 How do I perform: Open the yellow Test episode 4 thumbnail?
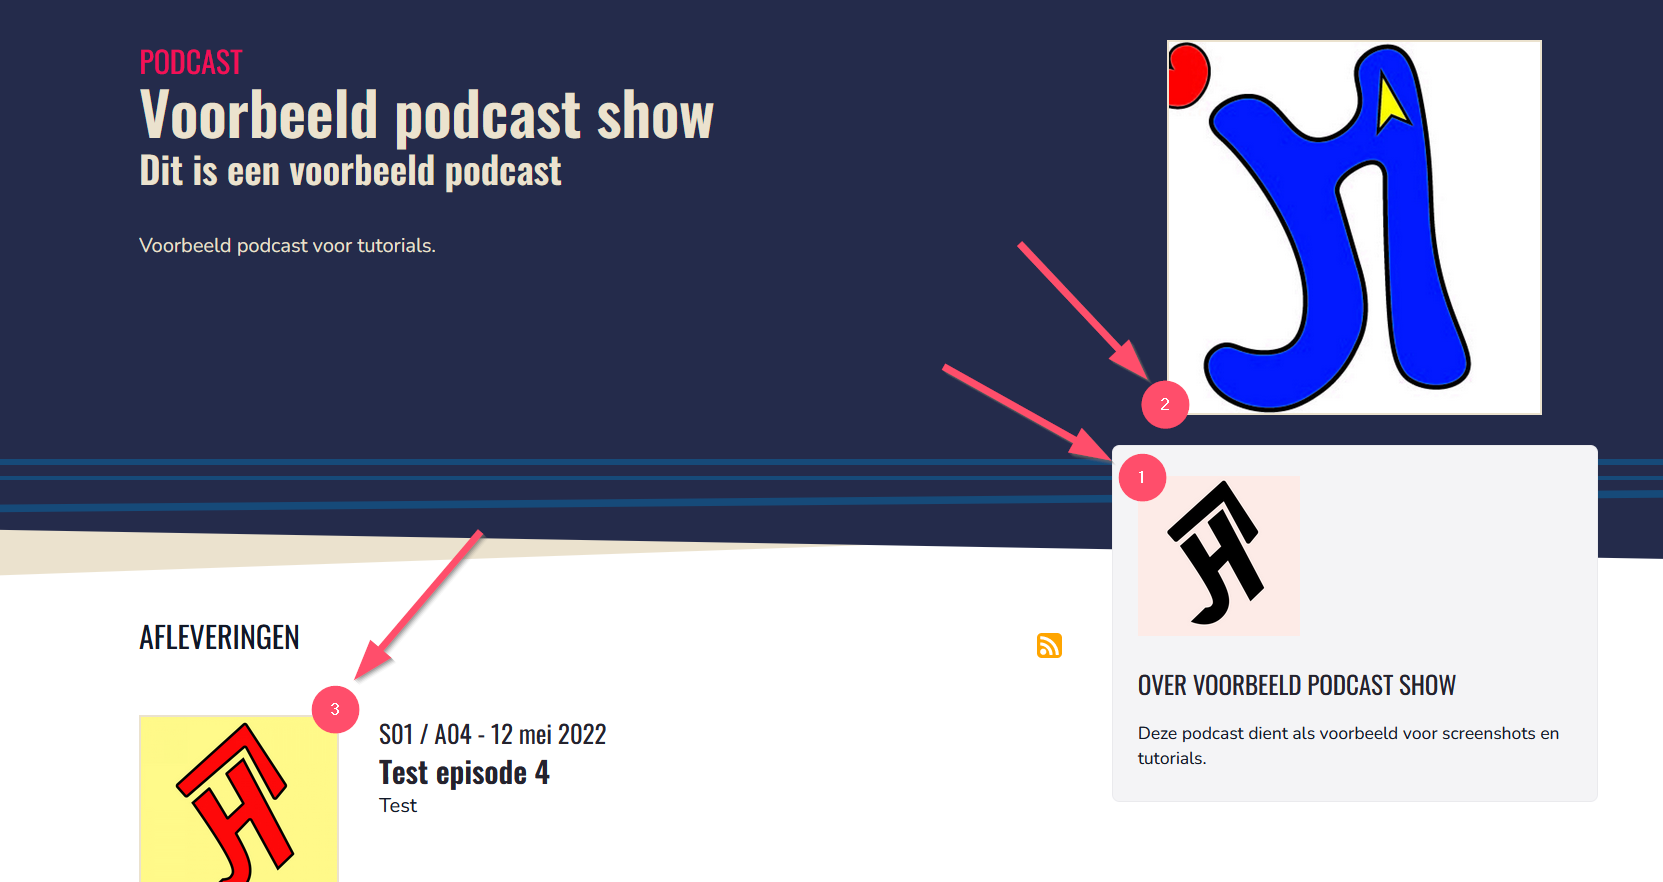[x=239, y=798]
